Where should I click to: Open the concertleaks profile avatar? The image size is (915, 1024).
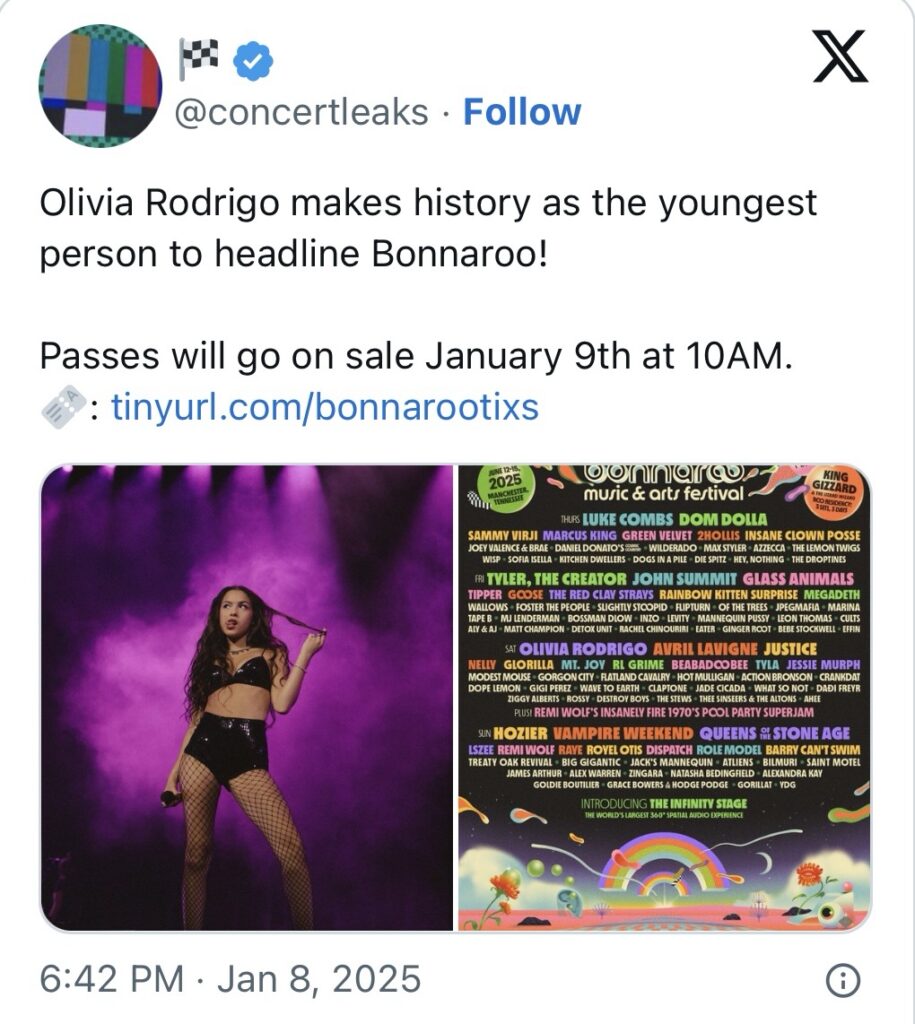point(100,86)
